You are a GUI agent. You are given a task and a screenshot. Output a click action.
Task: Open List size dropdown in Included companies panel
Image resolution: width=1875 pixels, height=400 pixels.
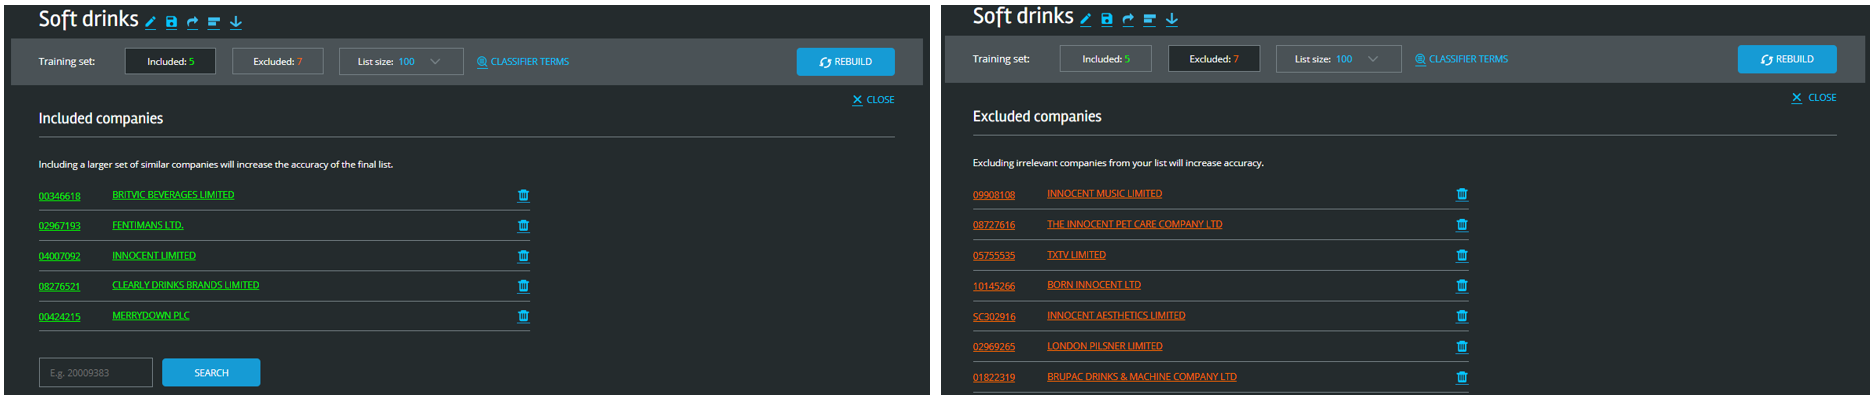pos(401,62)
